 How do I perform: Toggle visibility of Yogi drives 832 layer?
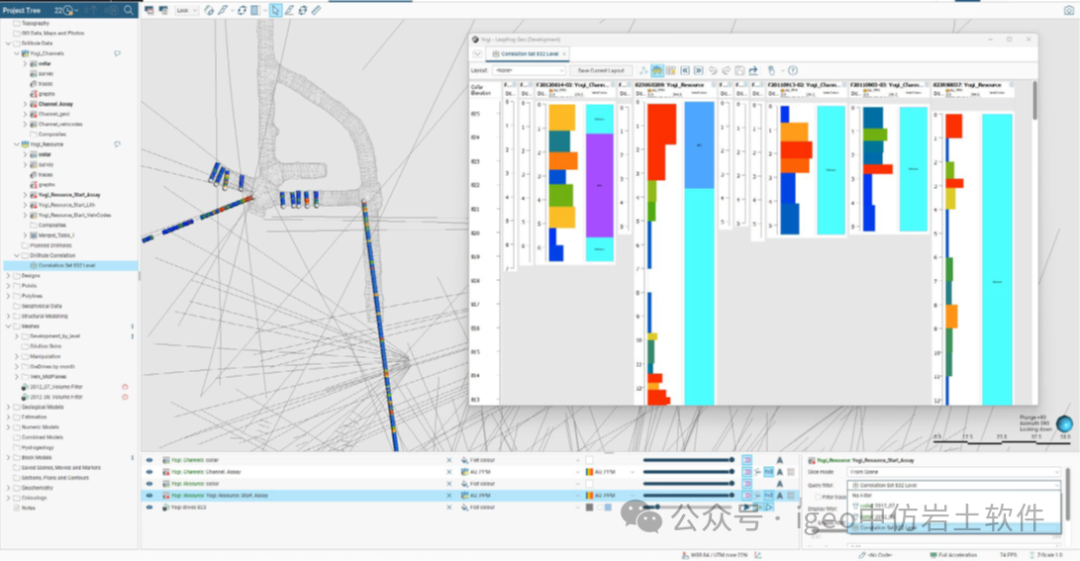click(150, 507)
